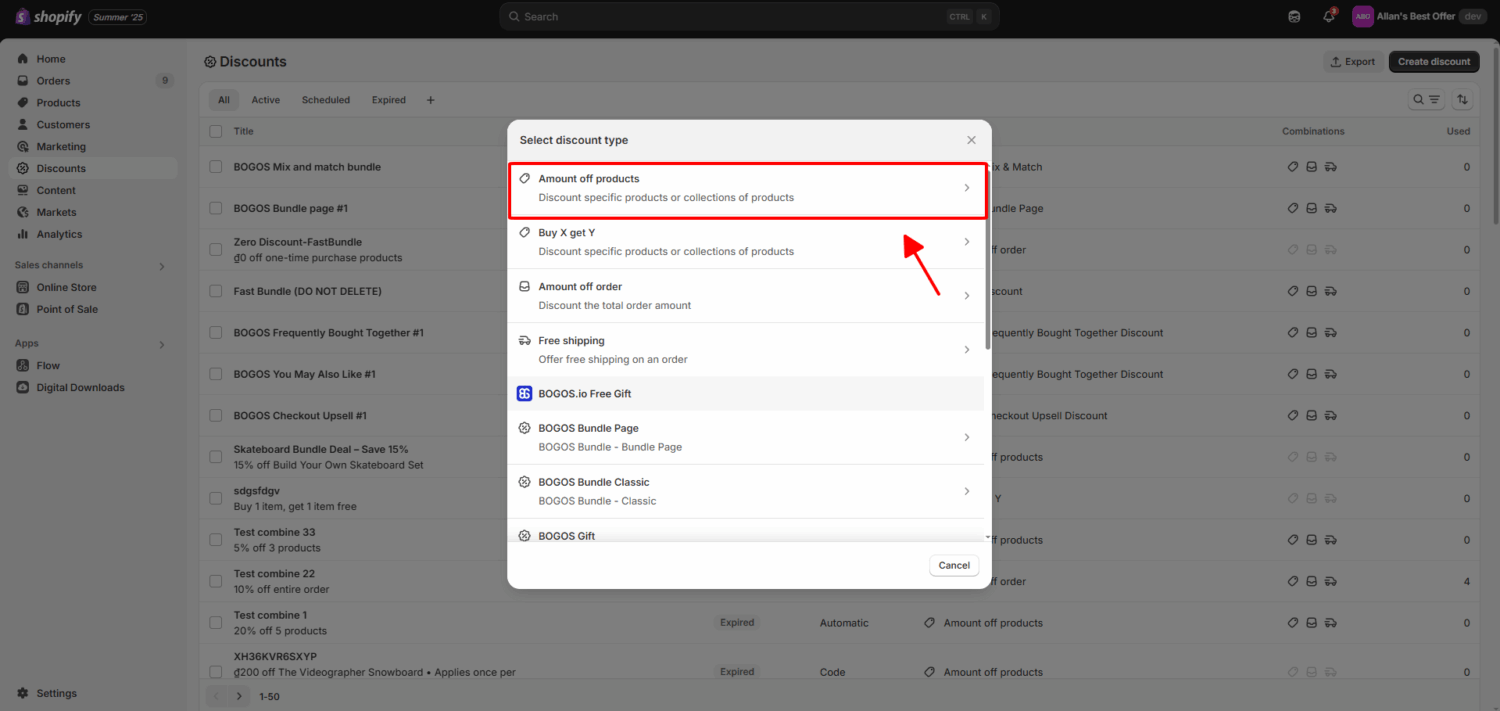Screen dimensions: 1500x711
Task: Check Skateboard Bundle Deal row
Action: (216, 457)
